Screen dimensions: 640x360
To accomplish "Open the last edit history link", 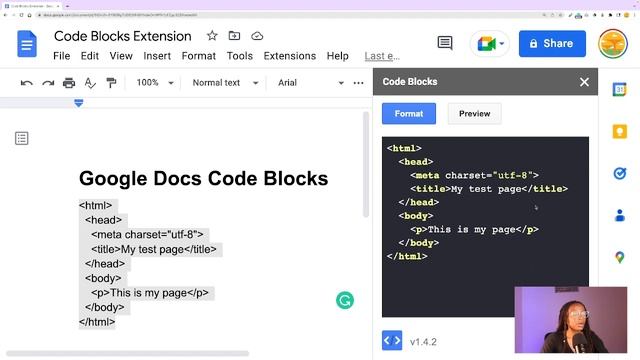I will pyautogui.click(x=382, y=56).
